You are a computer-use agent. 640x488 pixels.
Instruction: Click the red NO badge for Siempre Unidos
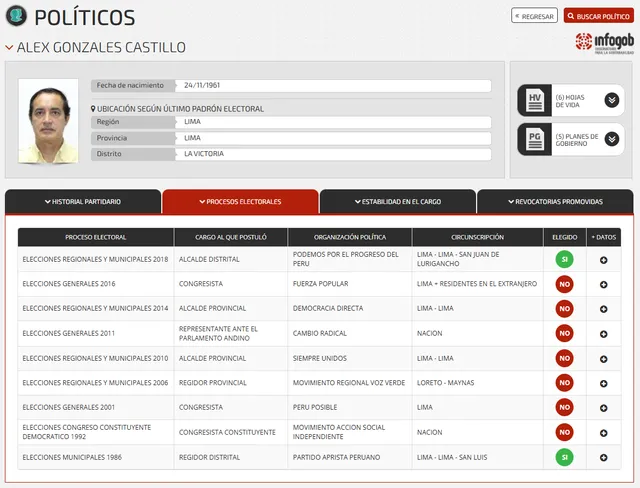564,358
